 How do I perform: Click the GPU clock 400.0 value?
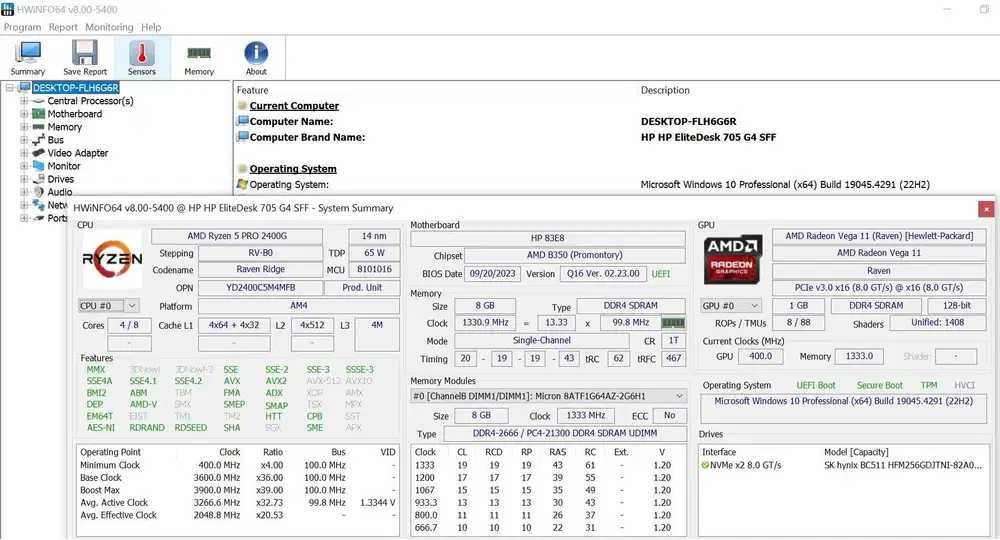pyautogui.click(x=760, y=356)
